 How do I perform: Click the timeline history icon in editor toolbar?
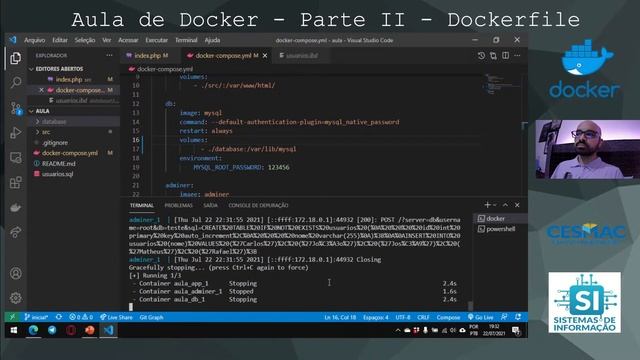pyautogui.click(x=481, y=56)
